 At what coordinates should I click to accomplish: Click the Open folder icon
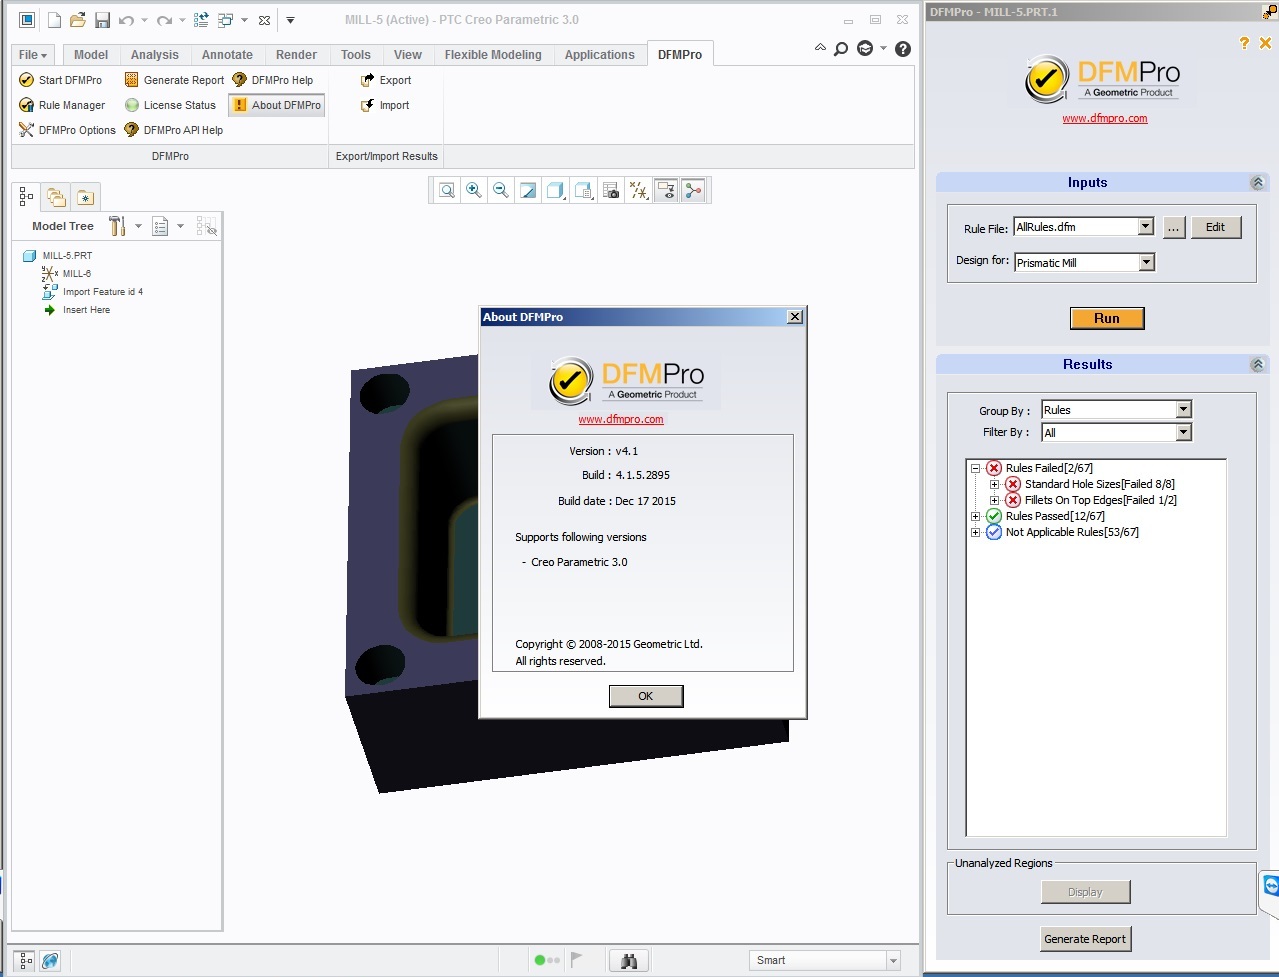tap(77, 20)
